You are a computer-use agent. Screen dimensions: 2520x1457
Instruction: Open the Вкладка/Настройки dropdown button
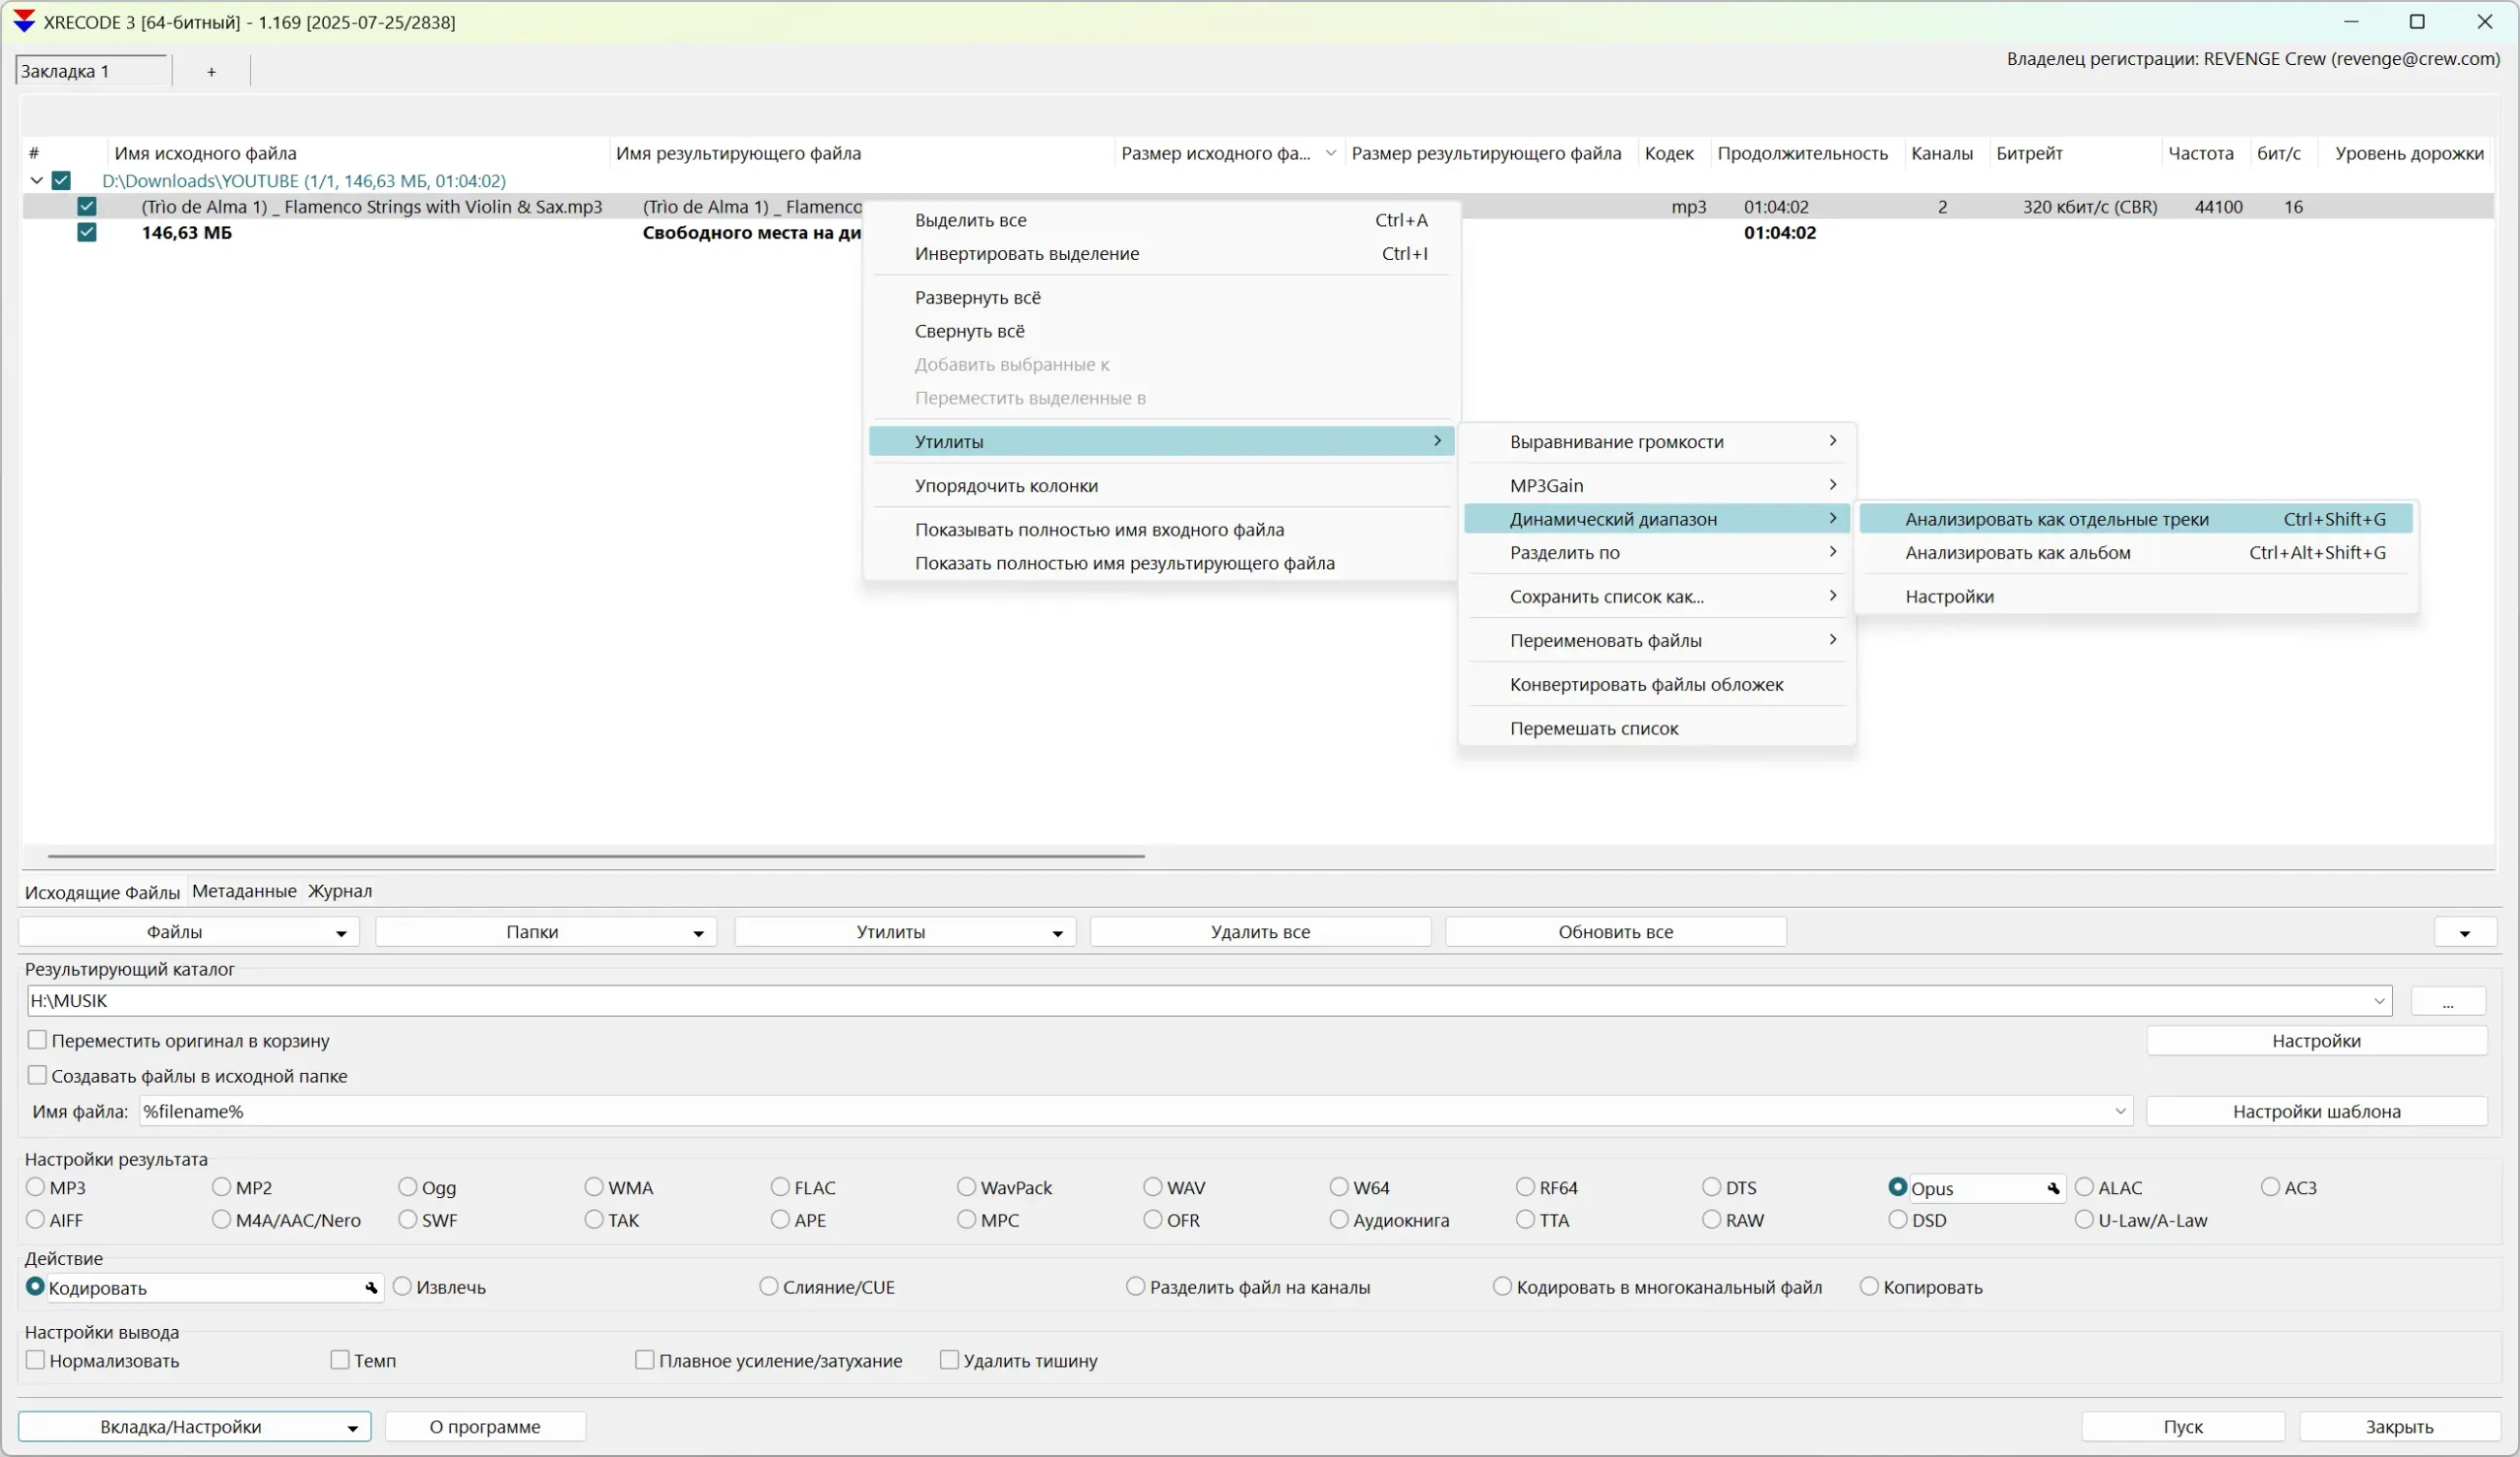[194, 1427]
